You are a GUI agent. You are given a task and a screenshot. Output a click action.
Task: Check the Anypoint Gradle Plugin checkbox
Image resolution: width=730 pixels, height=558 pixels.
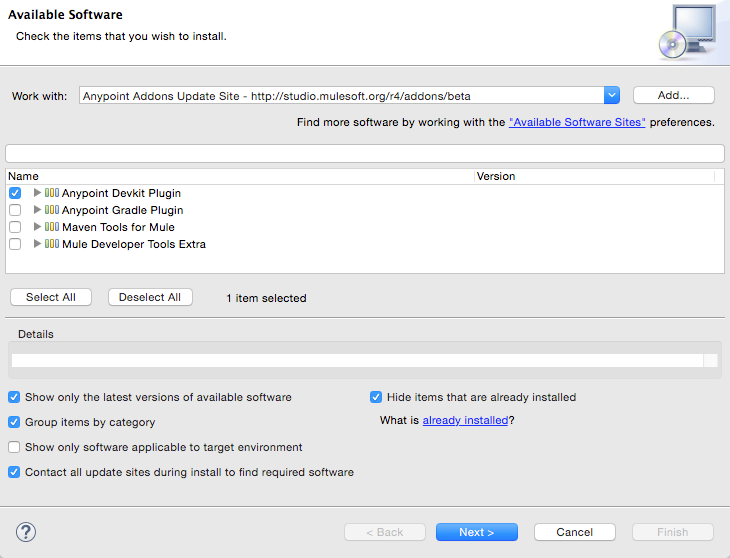[x=15, y=210]
